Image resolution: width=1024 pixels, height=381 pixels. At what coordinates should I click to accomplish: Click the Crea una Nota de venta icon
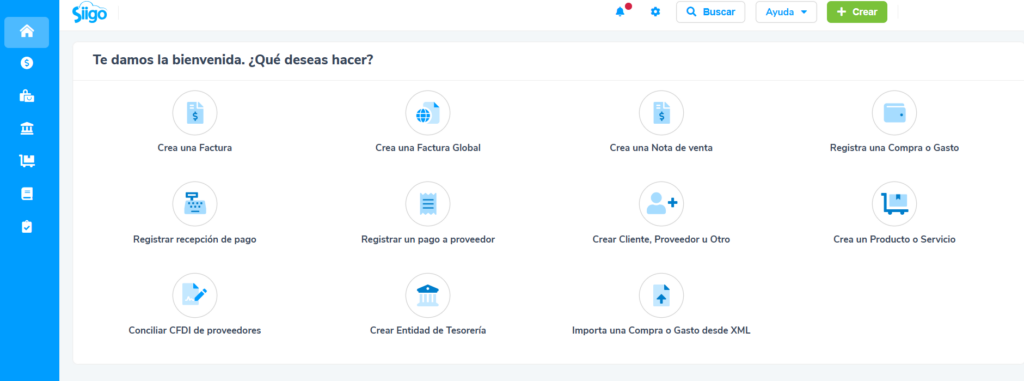[x=661, y=112]
